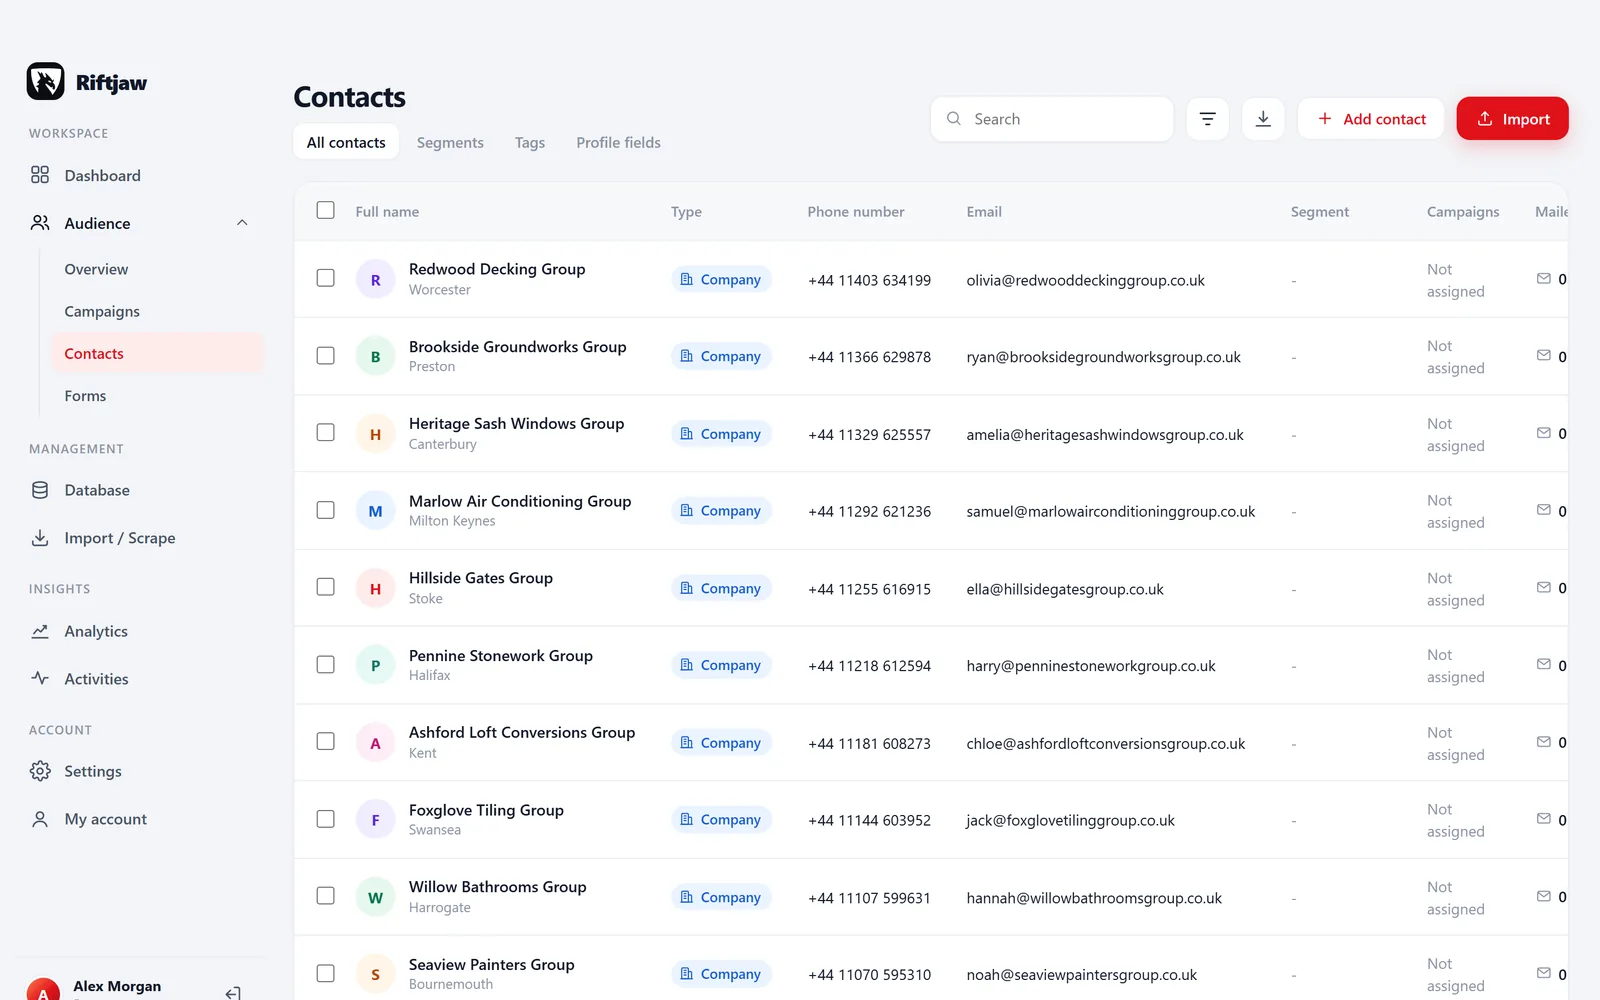The width and height of the screenshot is (1600, 1000).
Task: Click the logout icon beside Alex Morgan
Action: pyautogui.click(x=233, y=993)
